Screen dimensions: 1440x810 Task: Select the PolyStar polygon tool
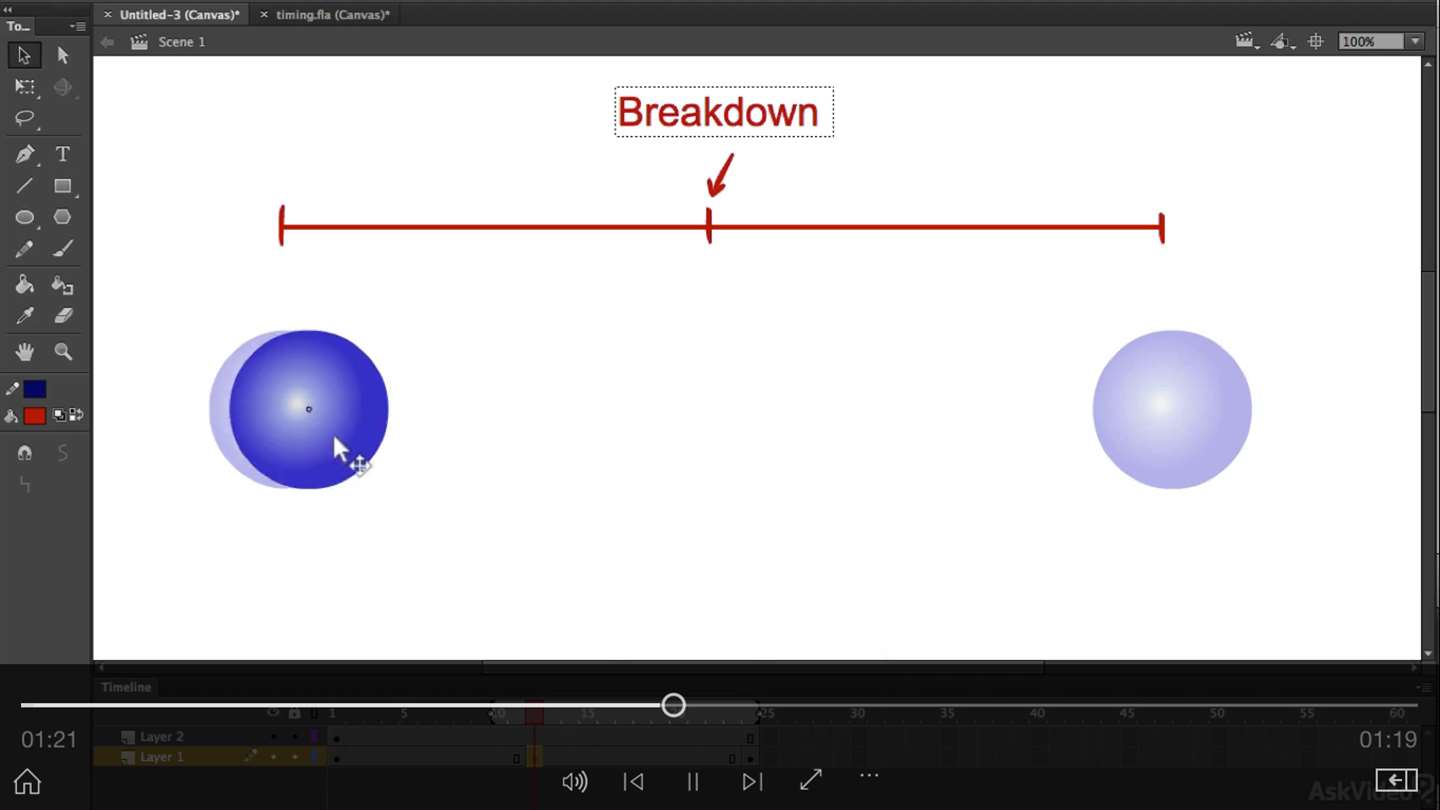(x=63, y=217)
